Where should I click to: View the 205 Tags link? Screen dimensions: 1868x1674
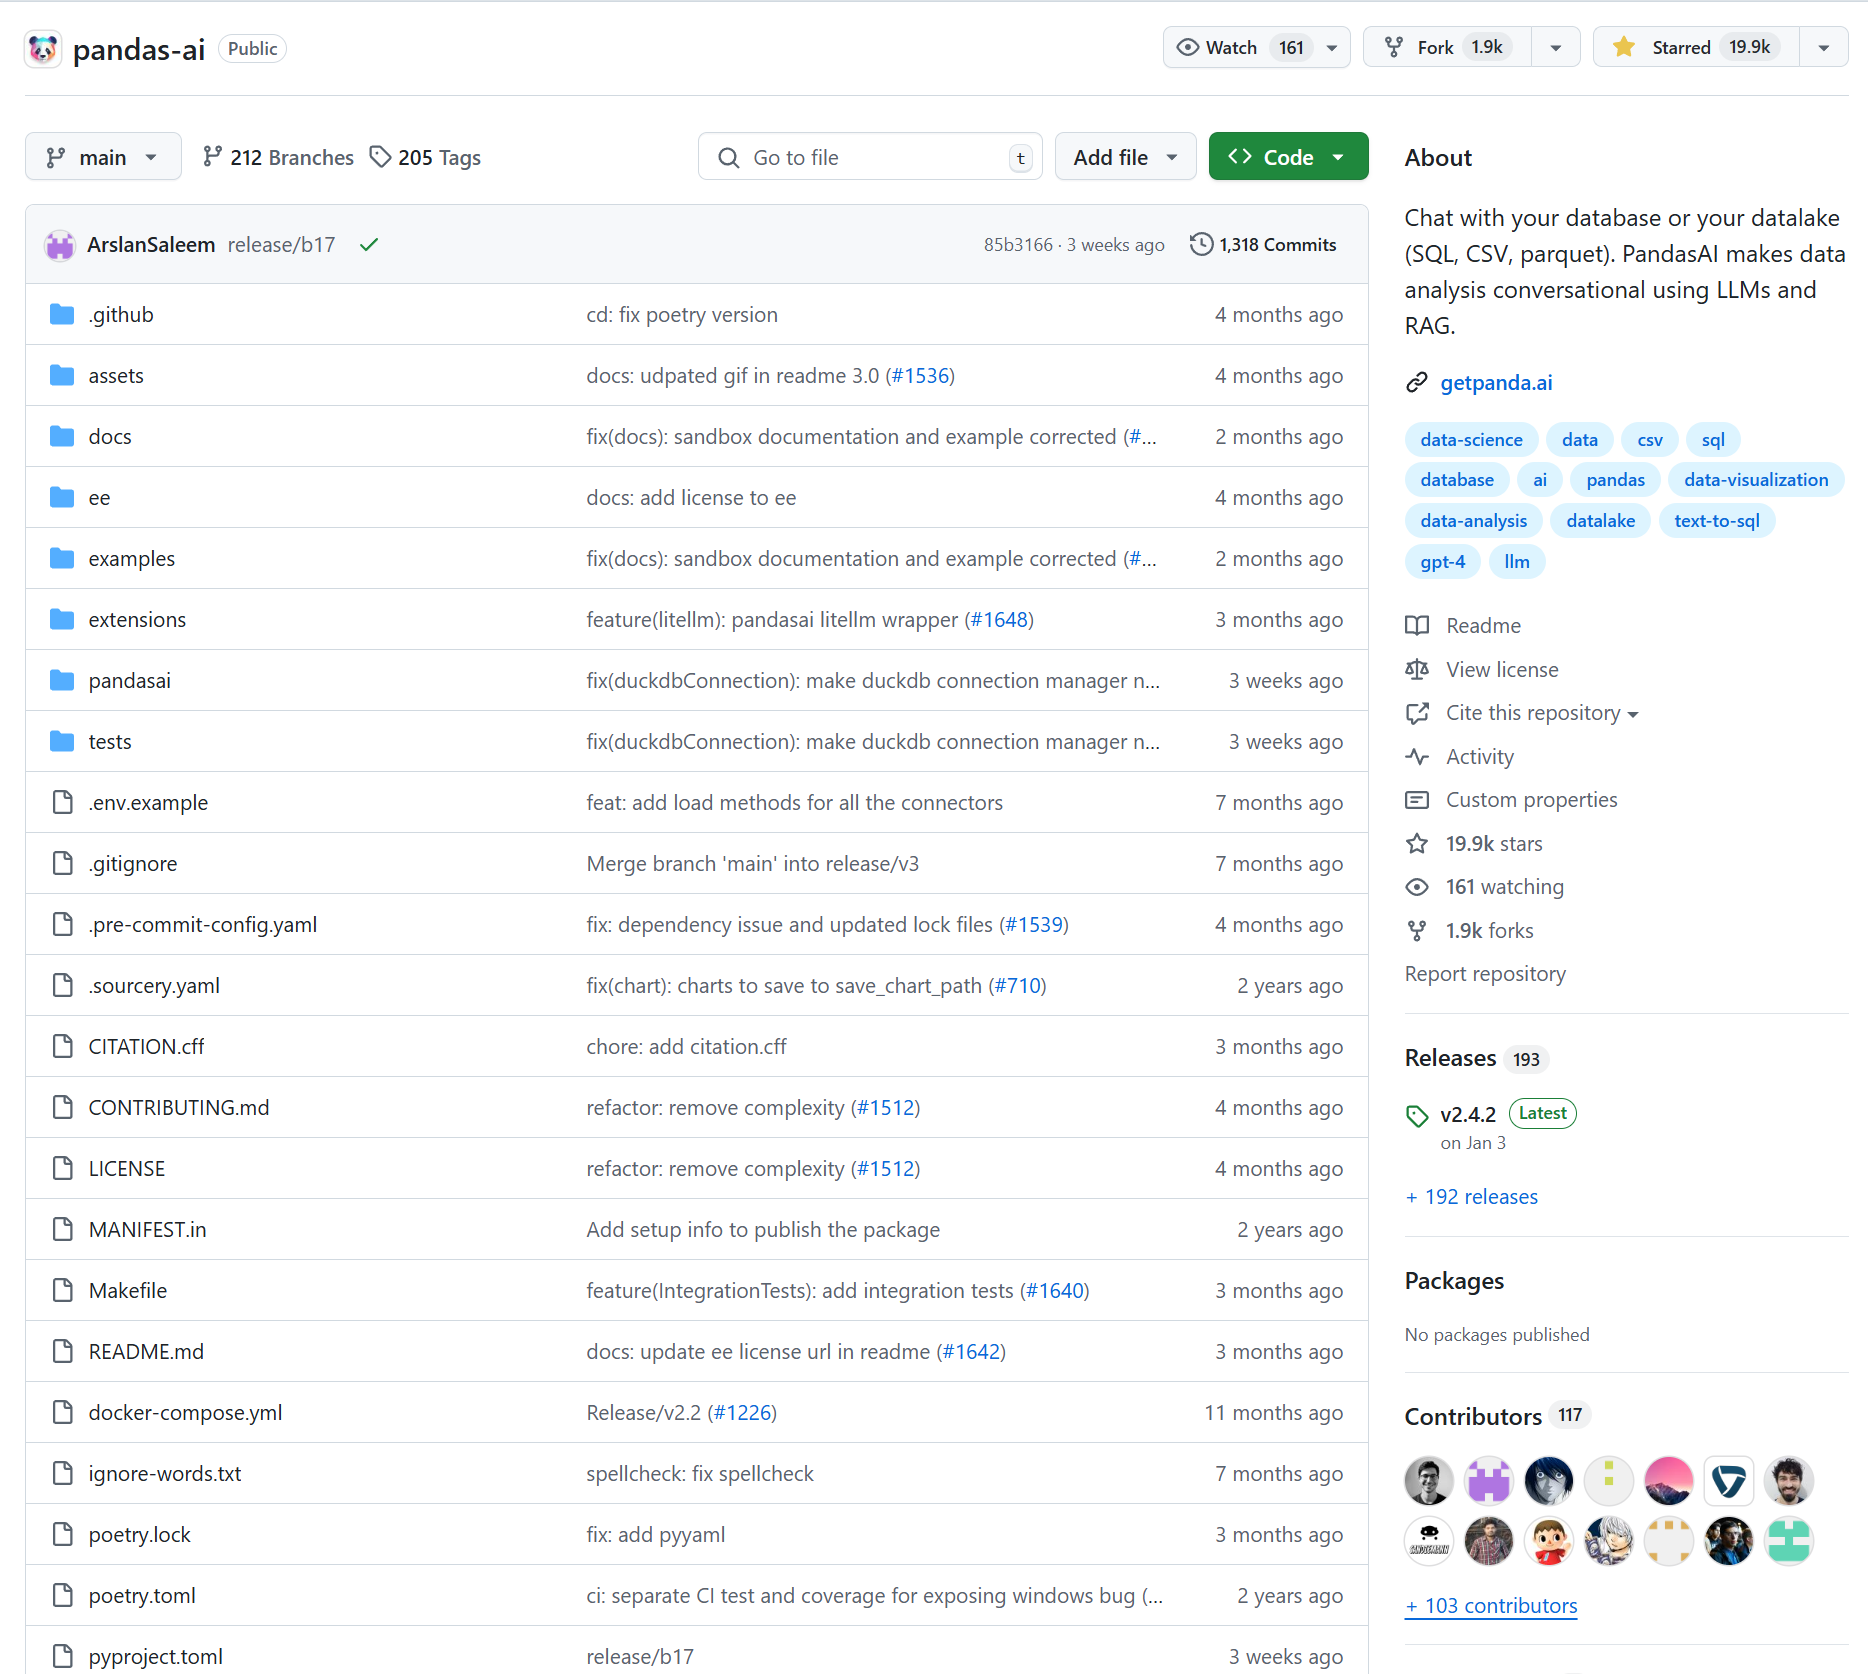425,157
